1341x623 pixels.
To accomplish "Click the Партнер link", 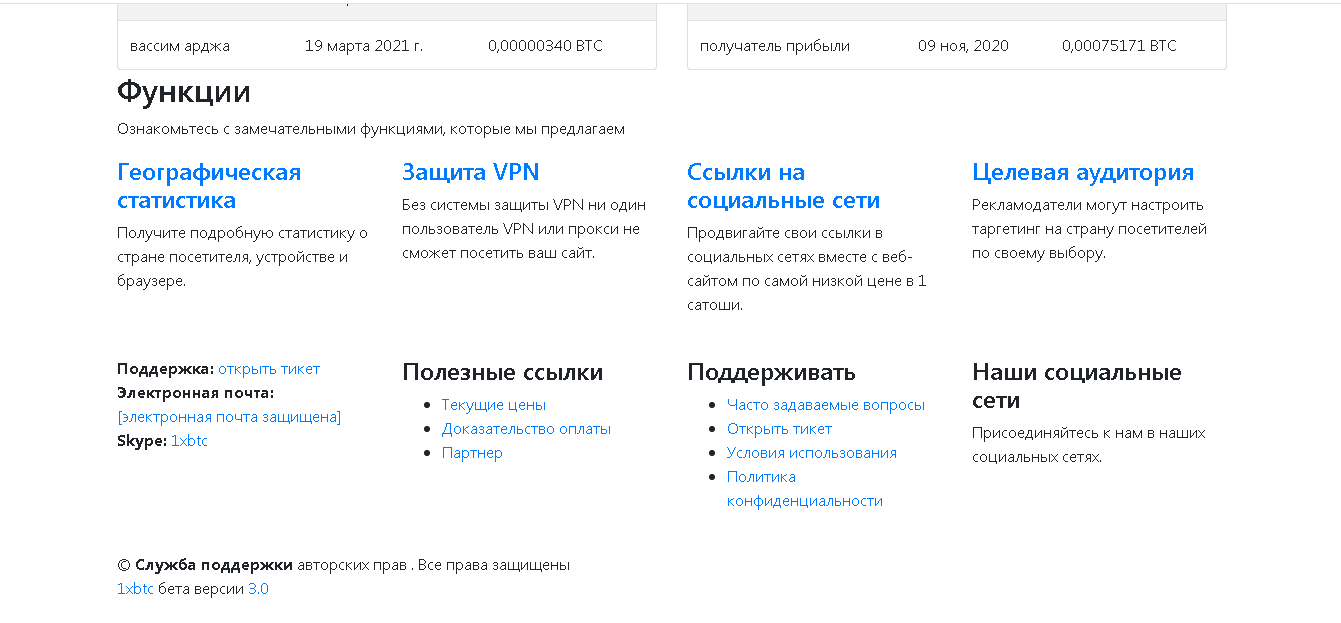I will pyautogui.click(x=472, y=453).
